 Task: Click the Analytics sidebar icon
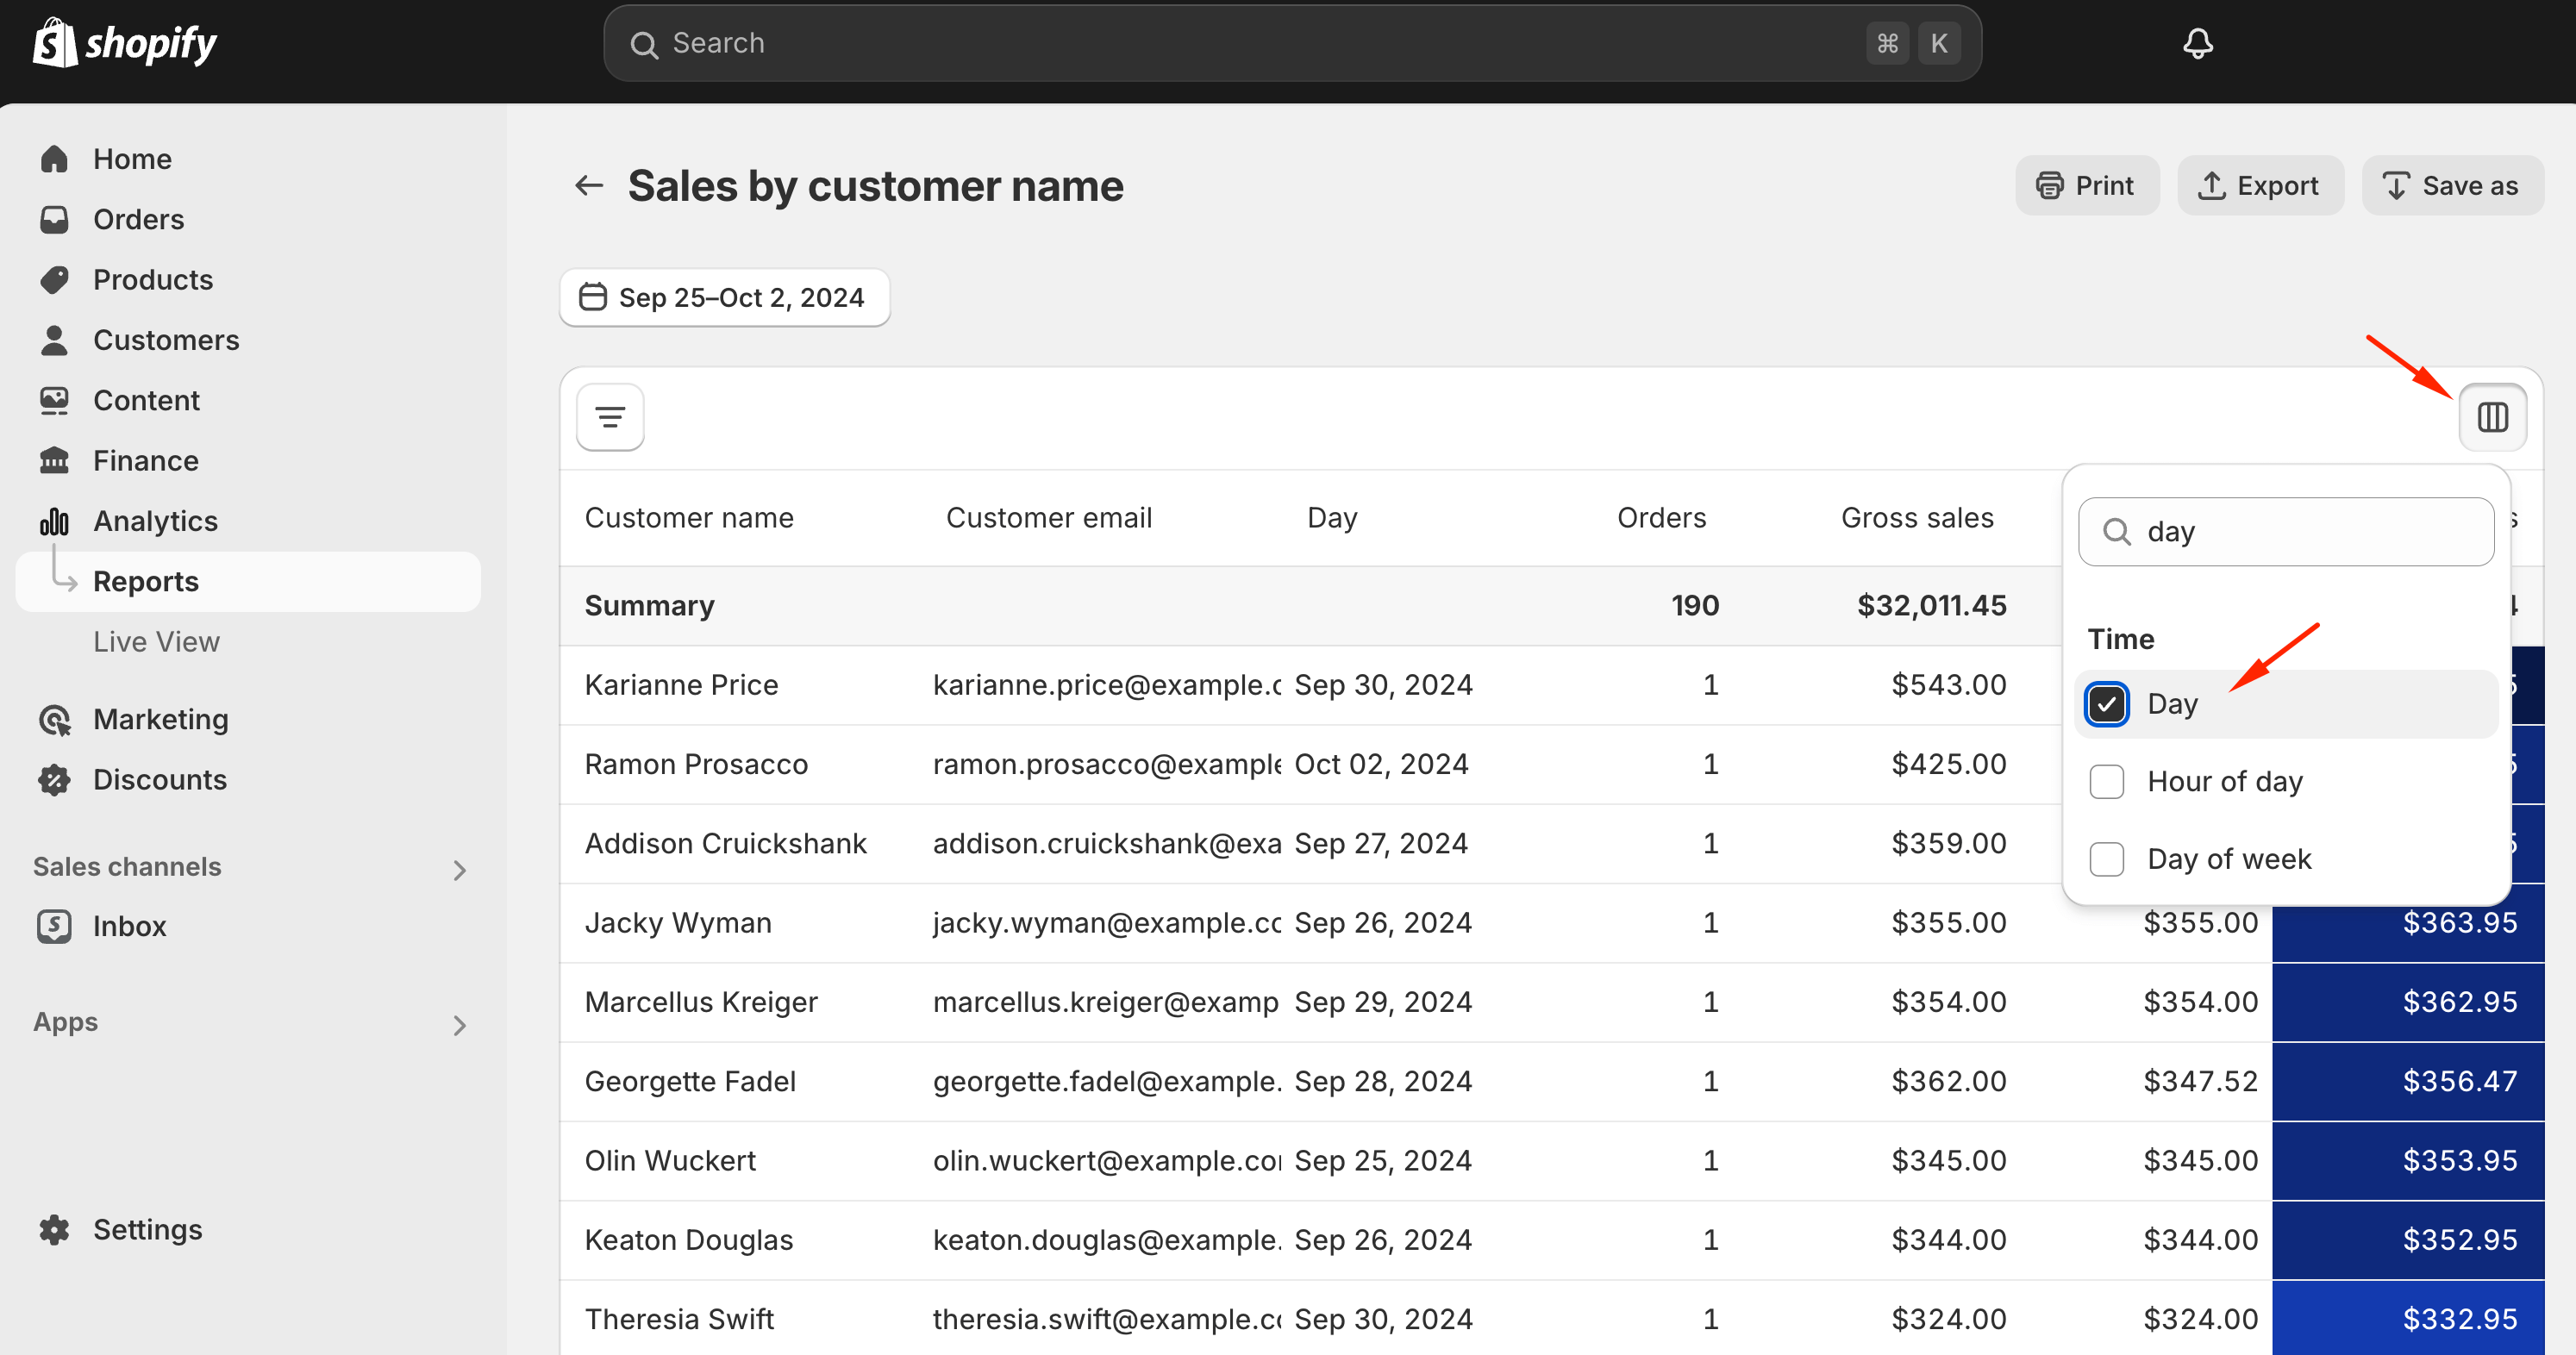pos(56,520)
